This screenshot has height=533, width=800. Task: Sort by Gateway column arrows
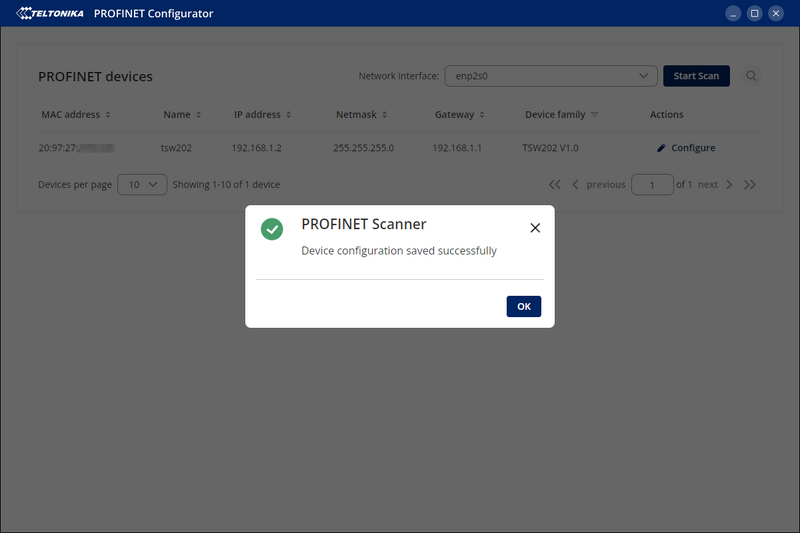point(482,115)
